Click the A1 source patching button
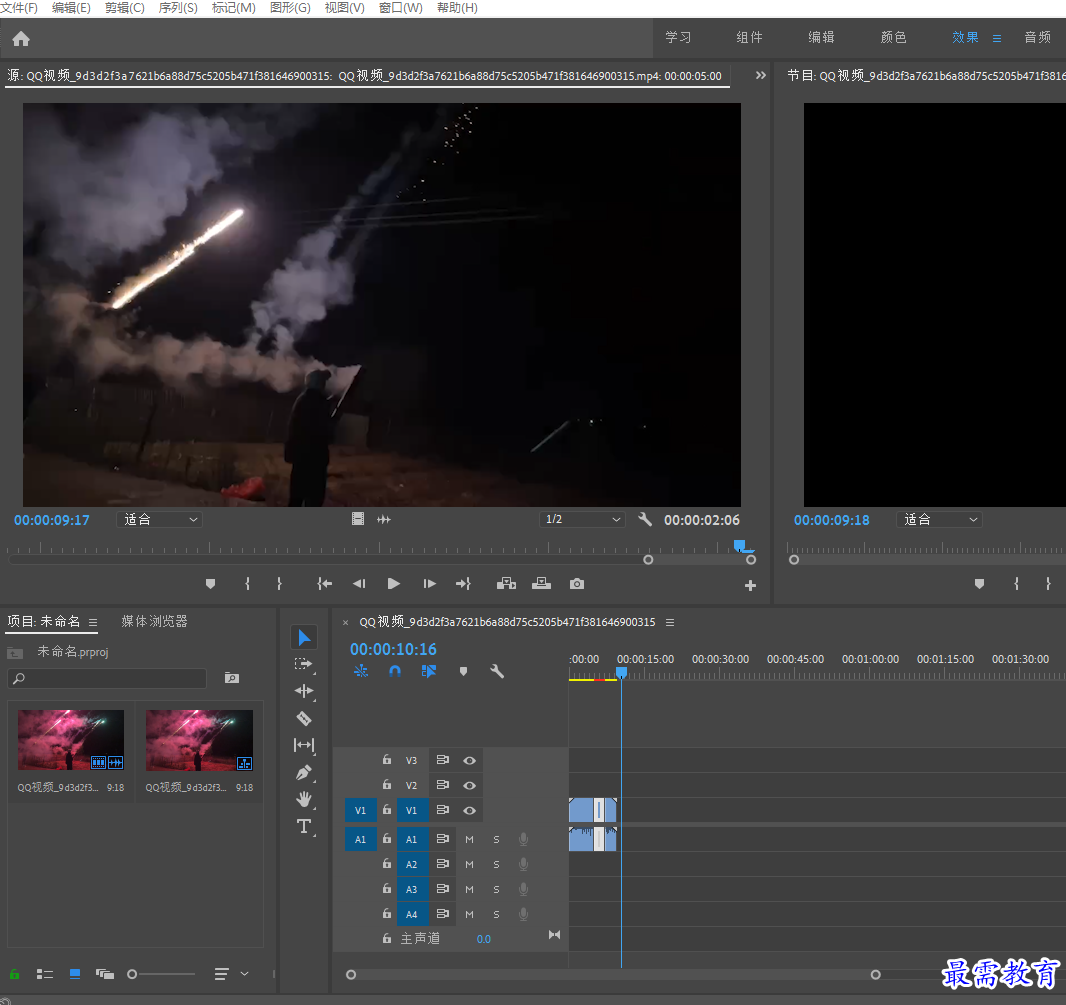The height and width of the screenshot is (1005, 1066). pyautogui.click(x=360, y=840)
